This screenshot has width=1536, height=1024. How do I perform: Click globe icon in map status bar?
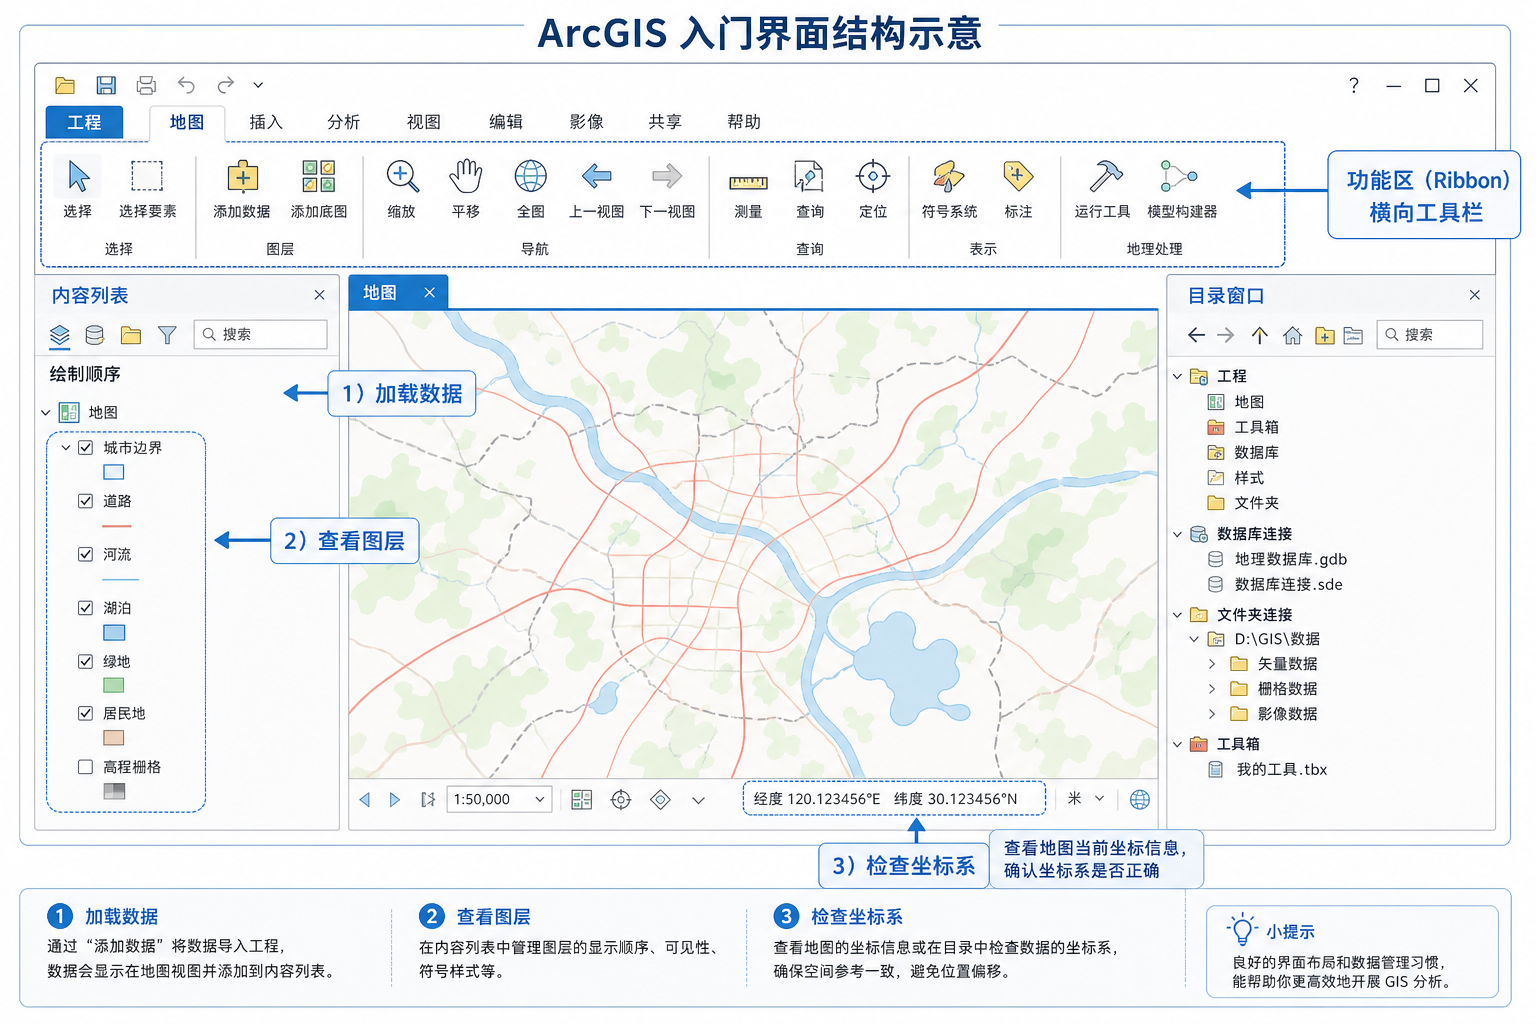click(1139, 799)
